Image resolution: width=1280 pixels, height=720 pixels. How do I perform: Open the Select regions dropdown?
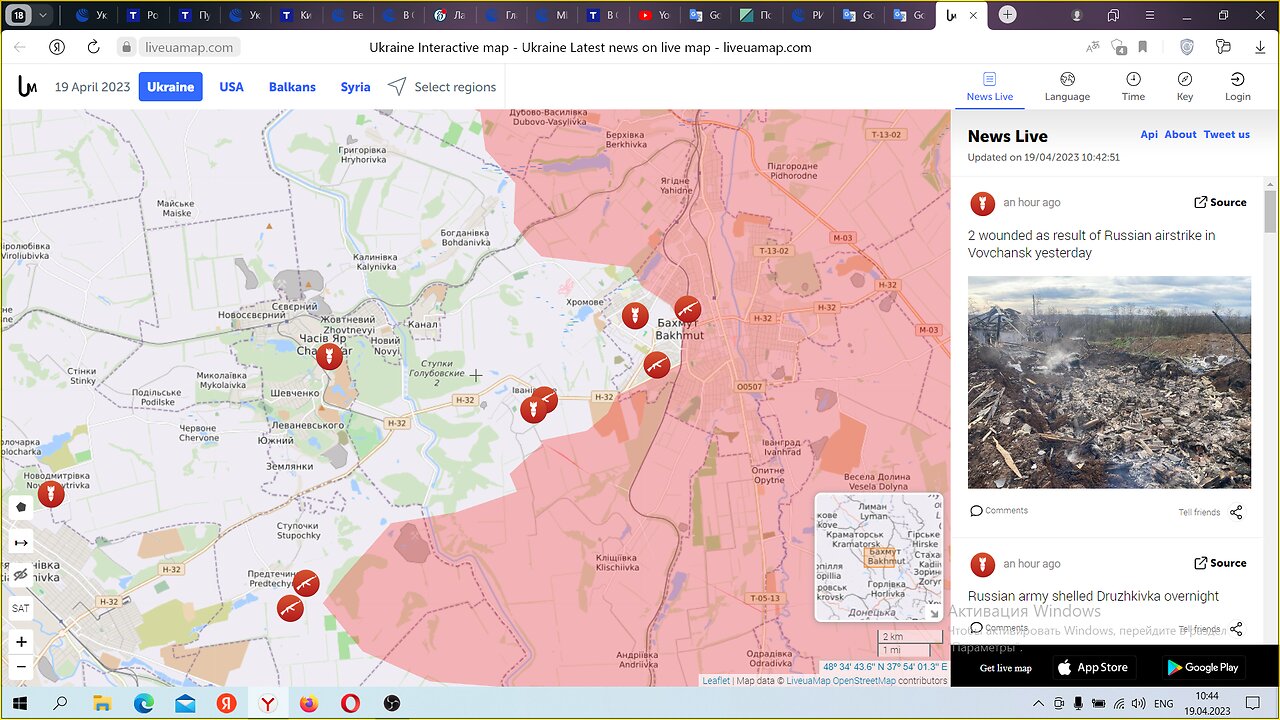coord(442,87)
